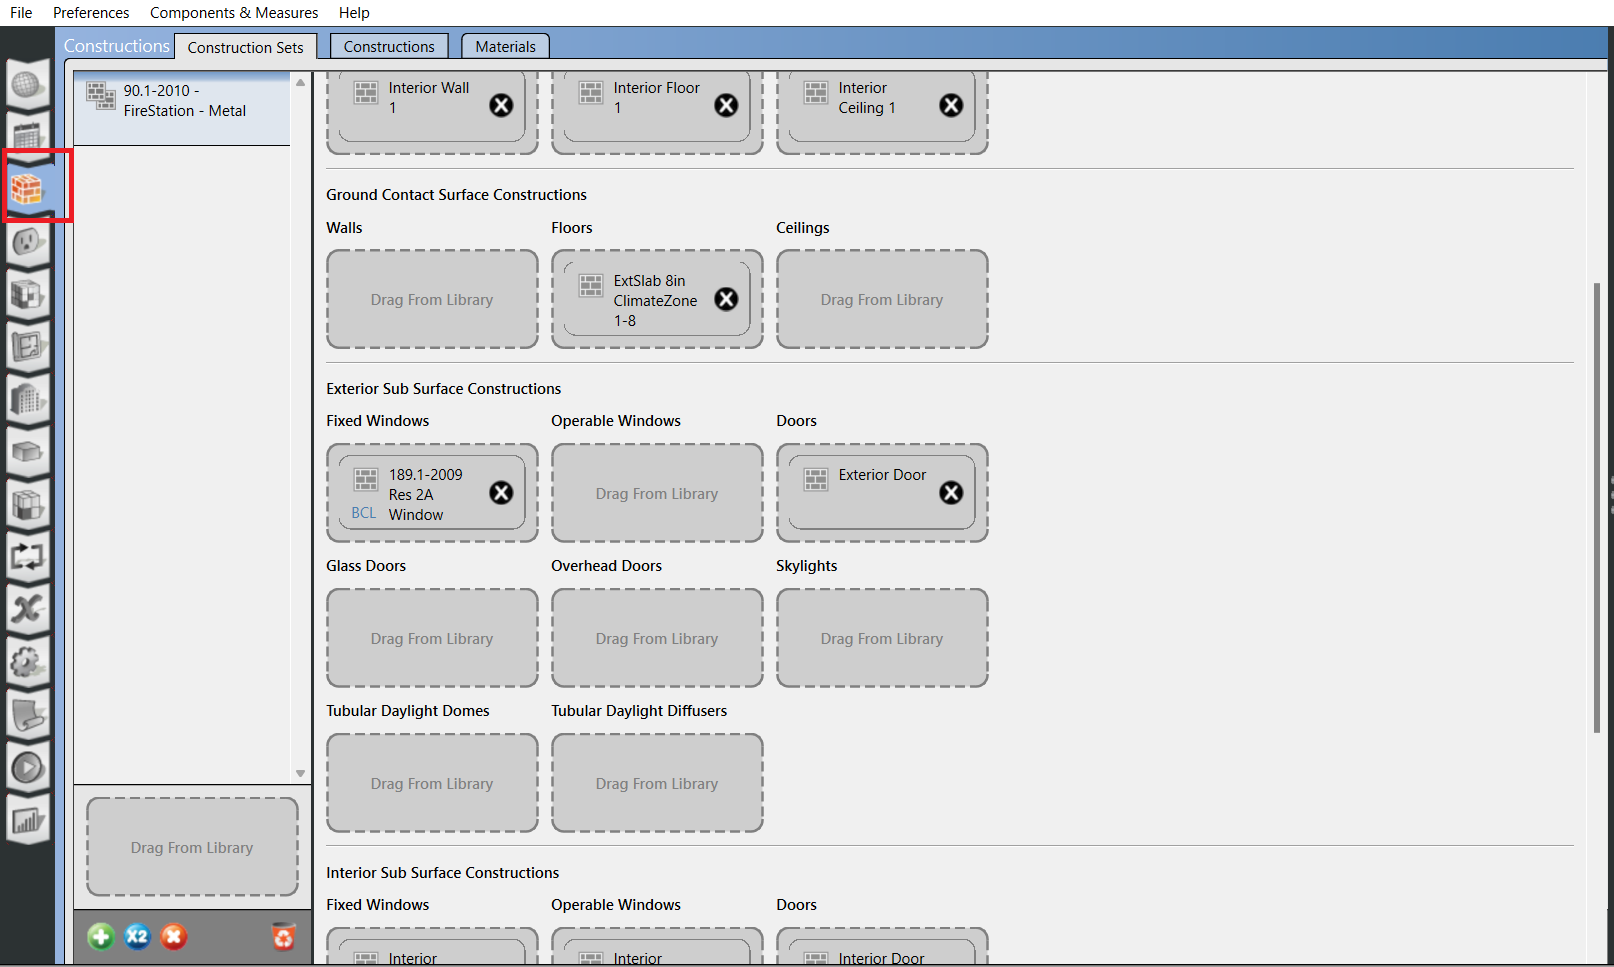Click the main panel vertical scrollbar
Screen dimensions: 1614x967
coord(1597,508)
